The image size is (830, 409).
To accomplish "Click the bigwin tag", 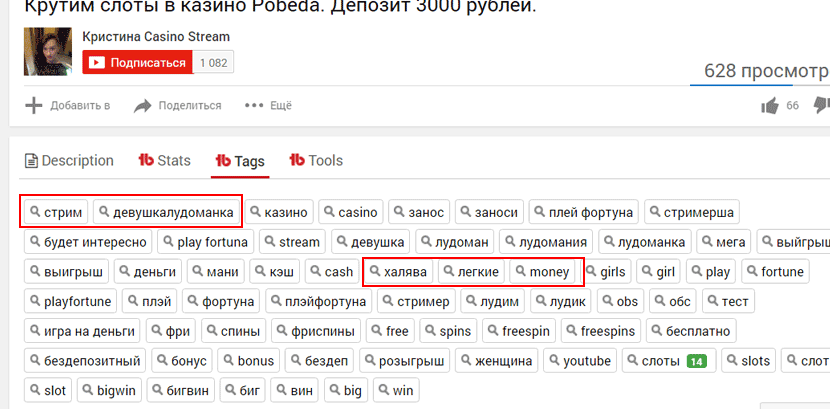I will [x=109, y=390].
